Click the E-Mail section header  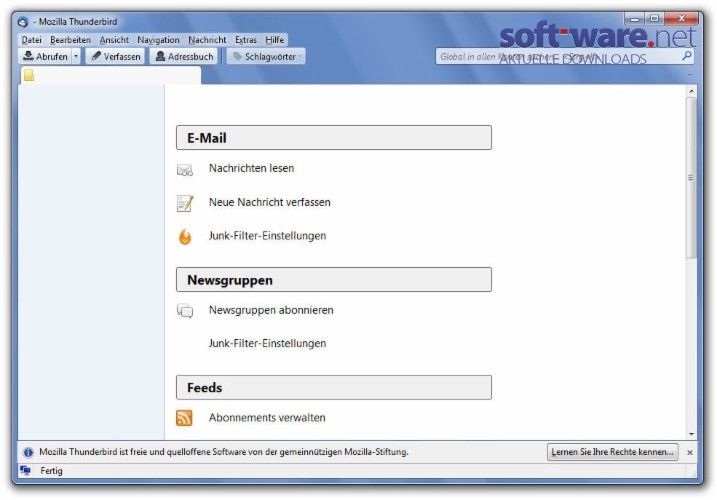coord(334,138)
